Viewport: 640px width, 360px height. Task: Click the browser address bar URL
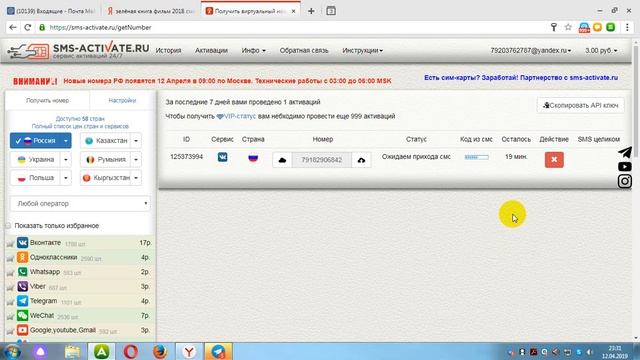tap(100, 27)
